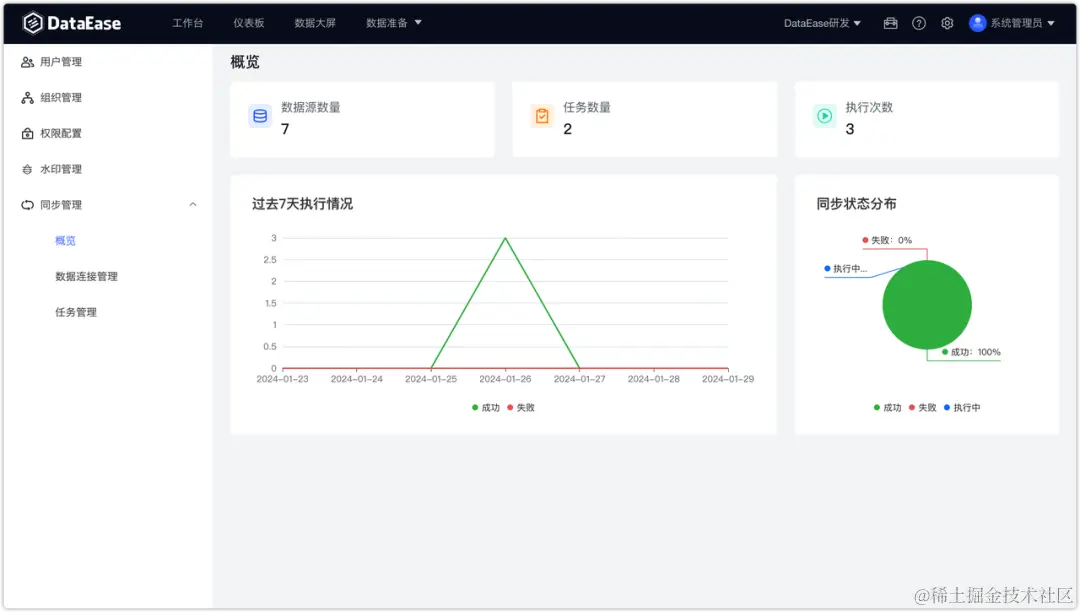
Task: Open 组织管理 in the sidebar
Action: click(61, 98)
